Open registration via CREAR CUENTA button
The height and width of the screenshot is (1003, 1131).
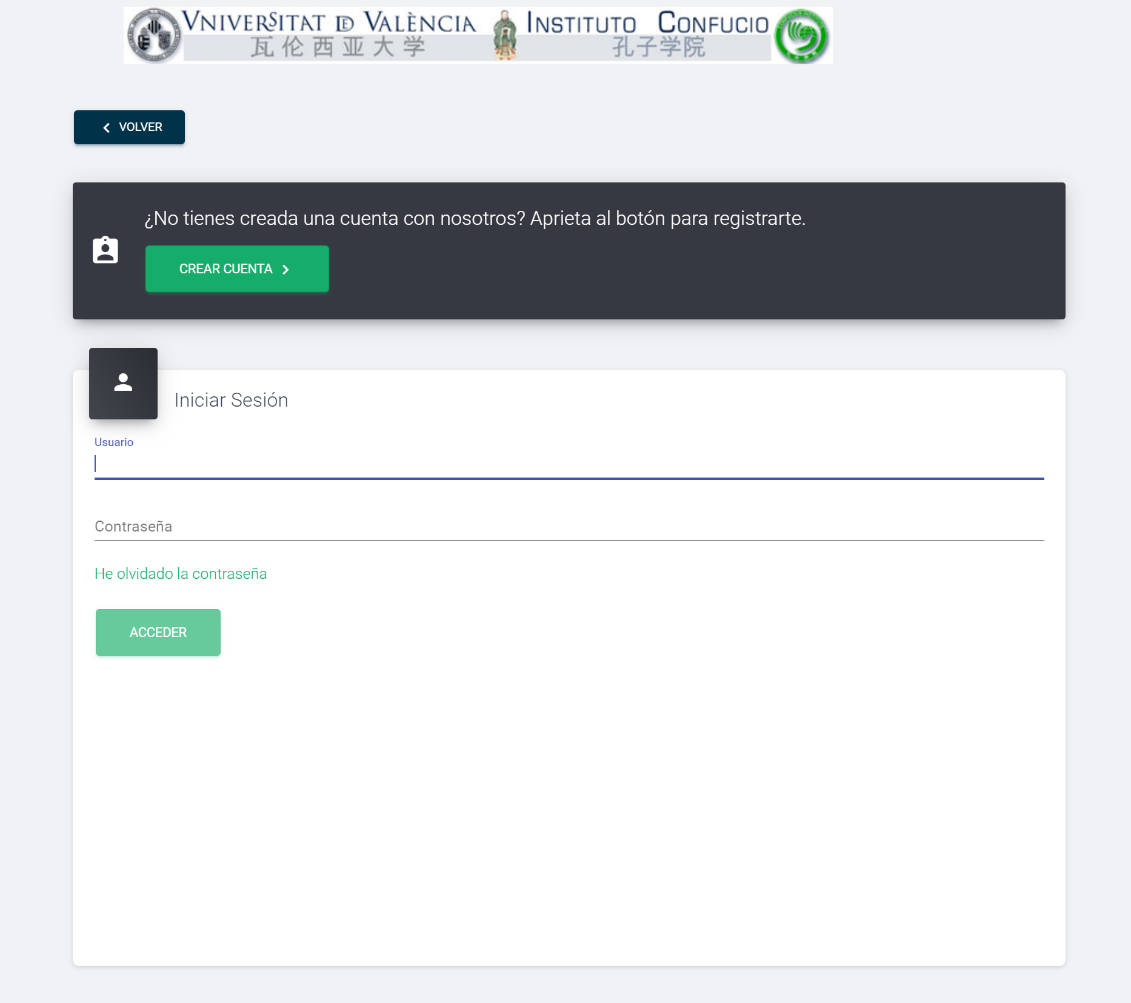point(237,269)
